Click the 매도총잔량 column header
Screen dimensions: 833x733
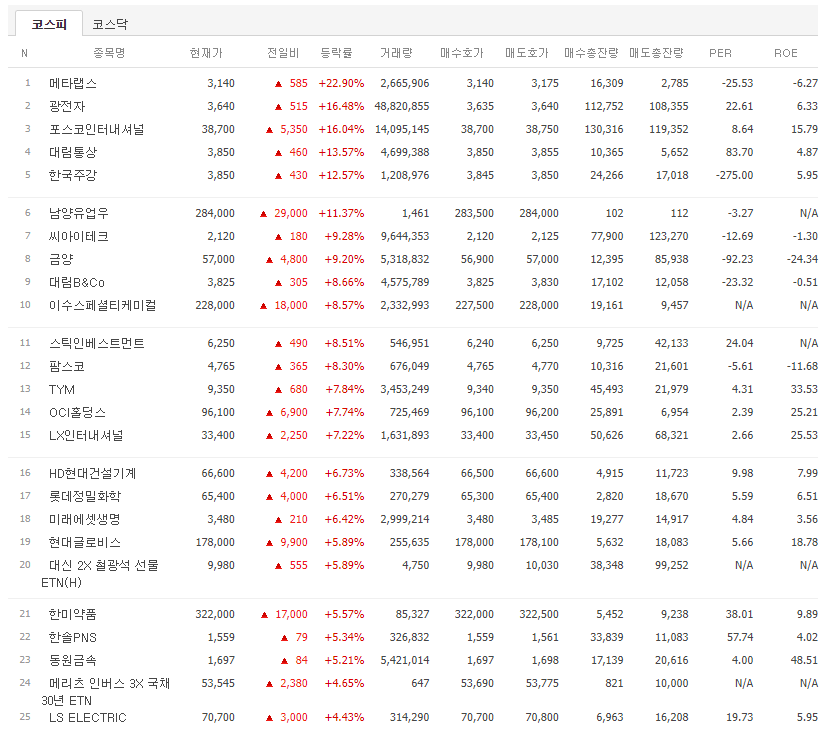[x=656, y=53]
